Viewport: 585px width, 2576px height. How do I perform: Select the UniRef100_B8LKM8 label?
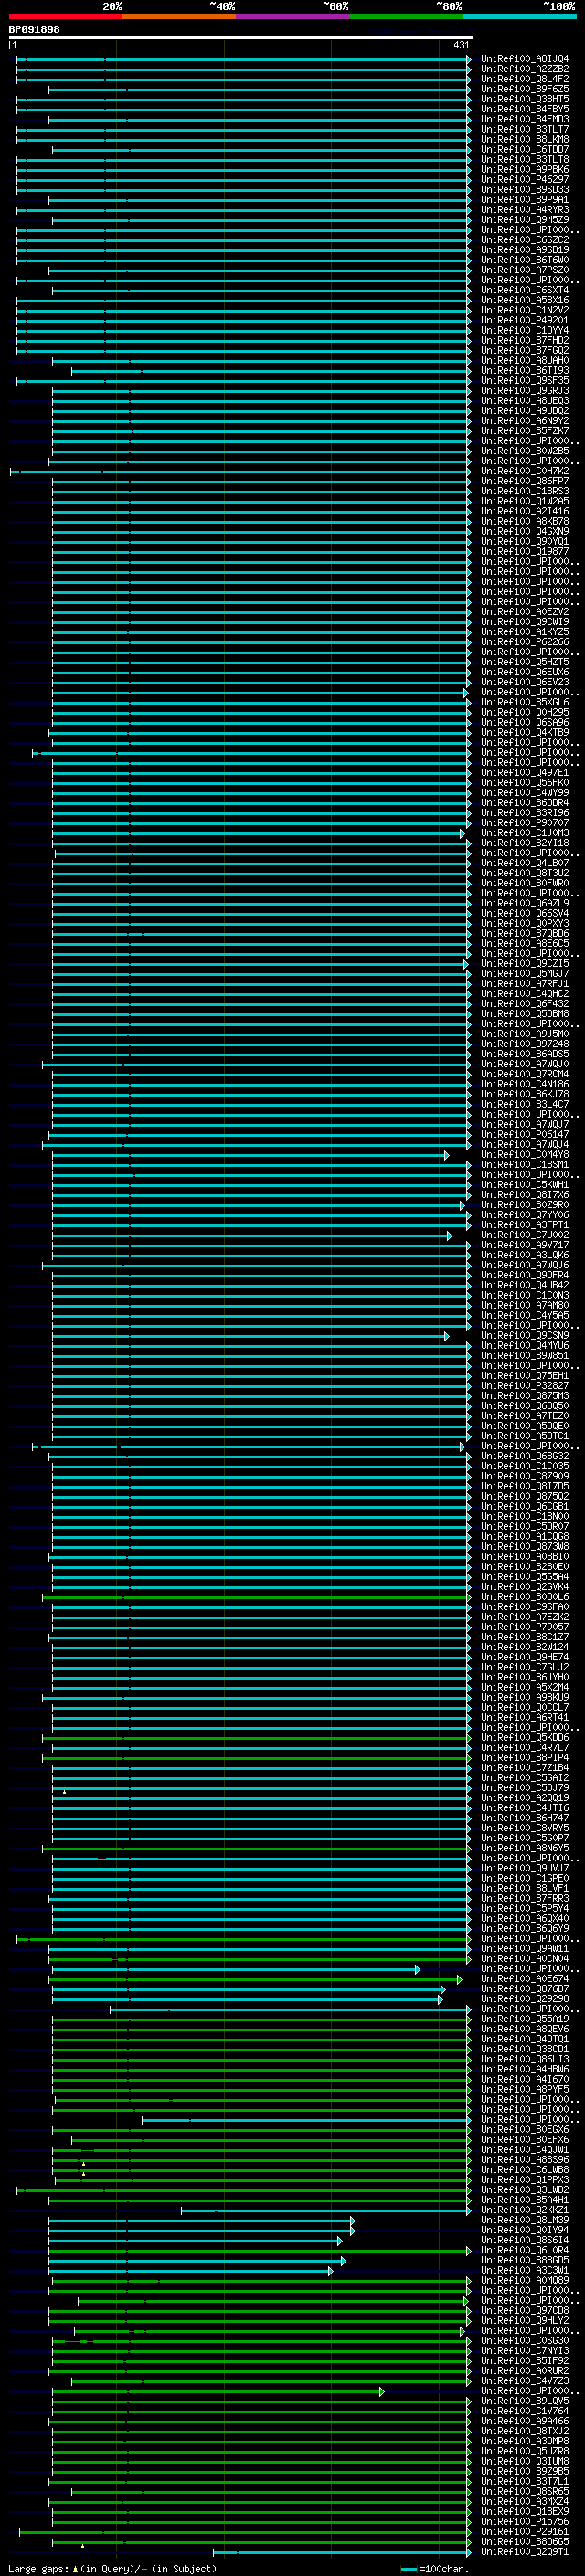(524, 139)
